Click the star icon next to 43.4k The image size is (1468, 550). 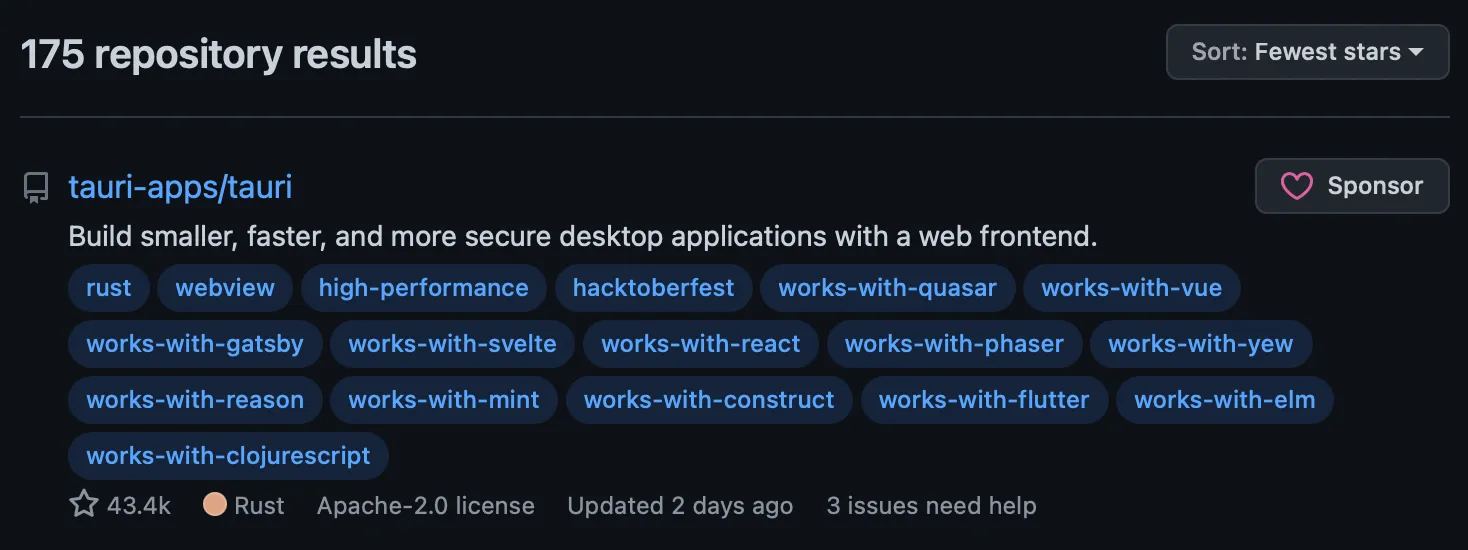pos(84,505)
